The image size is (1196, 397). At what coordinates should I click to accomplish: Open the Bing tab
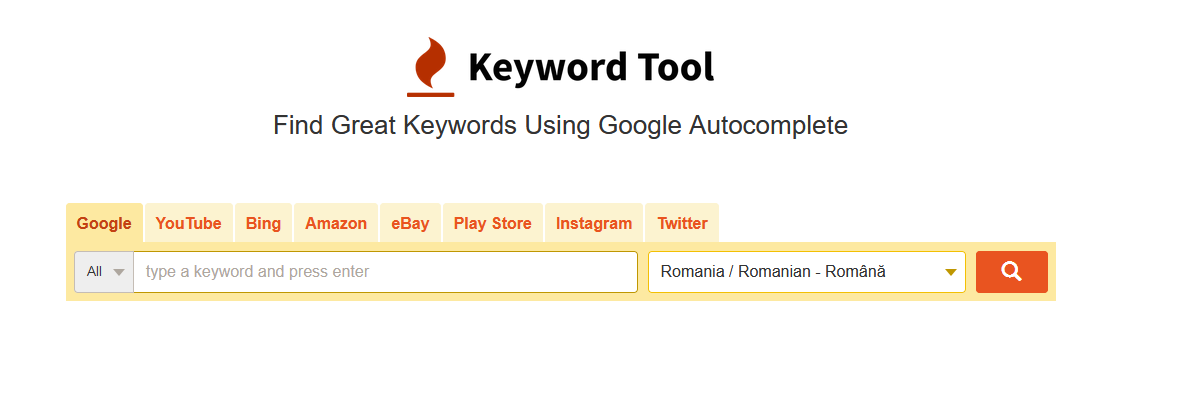pos(263,224)
